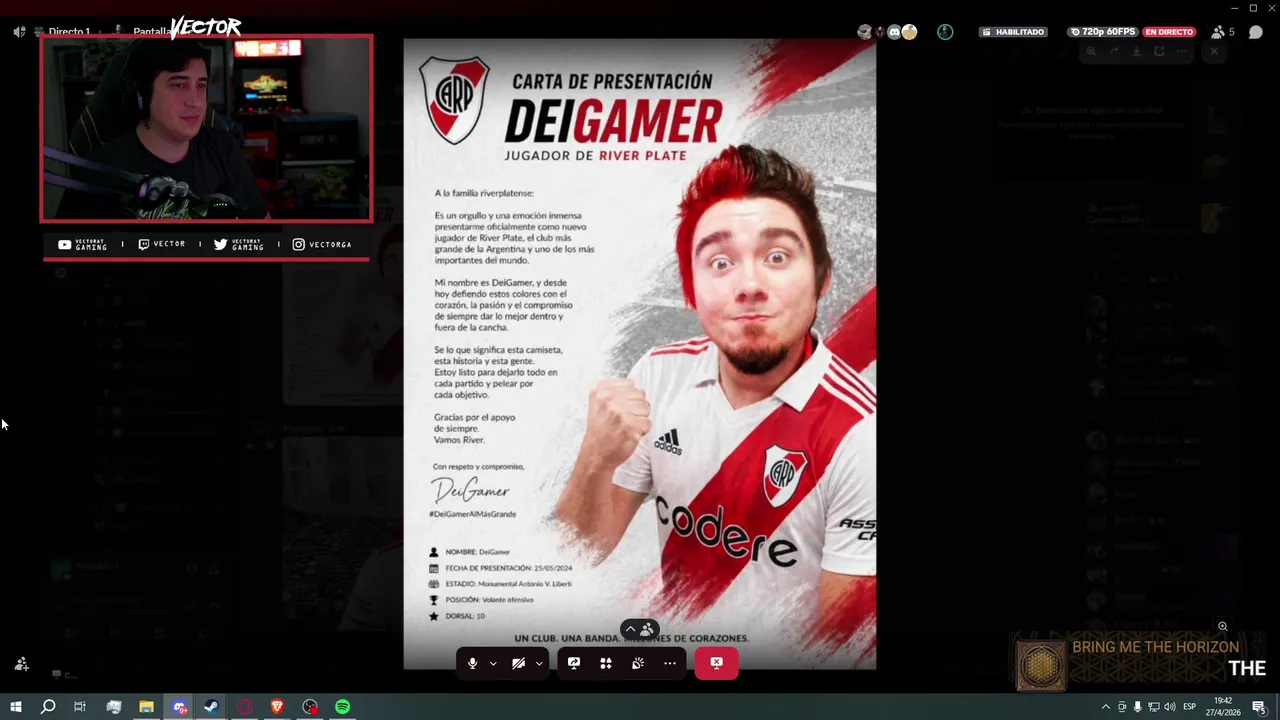Open the Windows notification center icon
Viewport: 1280px width, 720px height.
pyautogui.click(x=1259, y=707)
